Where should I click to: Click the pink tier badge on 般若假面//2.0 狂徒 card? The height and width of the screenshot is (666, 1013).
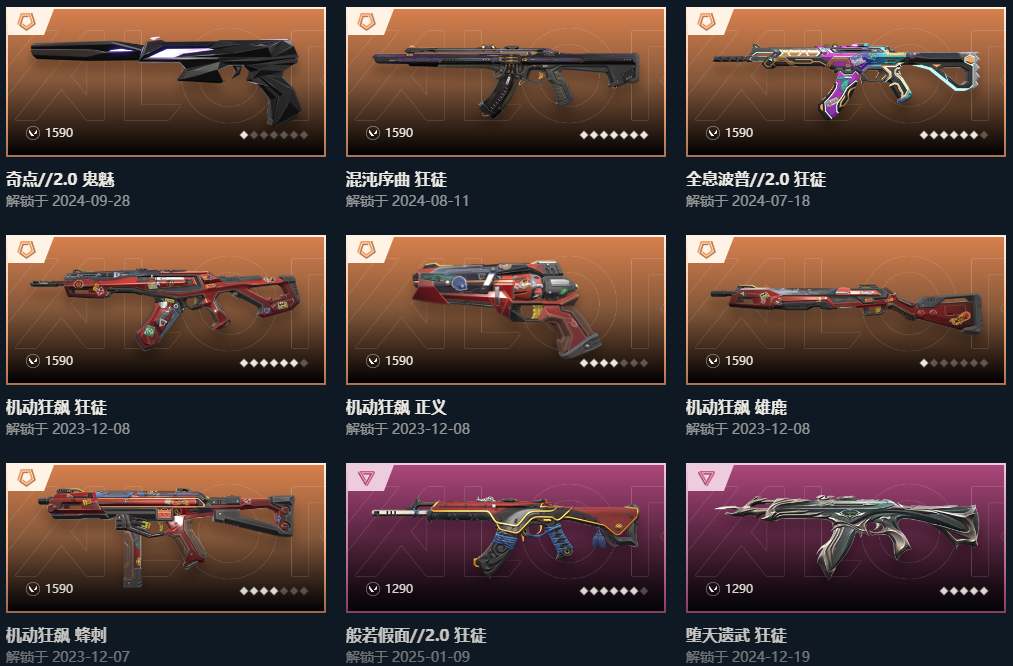coord(366,478)
